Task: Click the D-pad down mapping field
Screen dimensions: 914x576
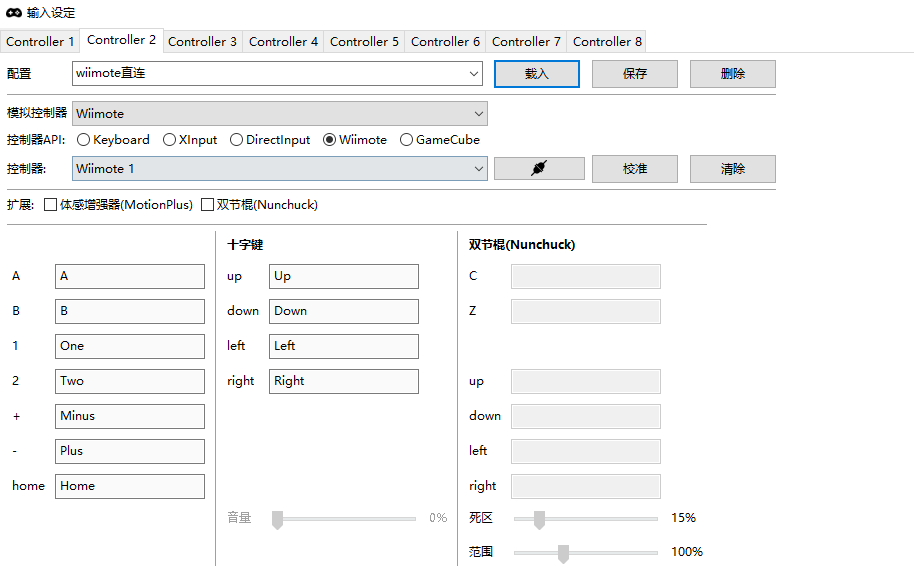Action: pos(344,311)
